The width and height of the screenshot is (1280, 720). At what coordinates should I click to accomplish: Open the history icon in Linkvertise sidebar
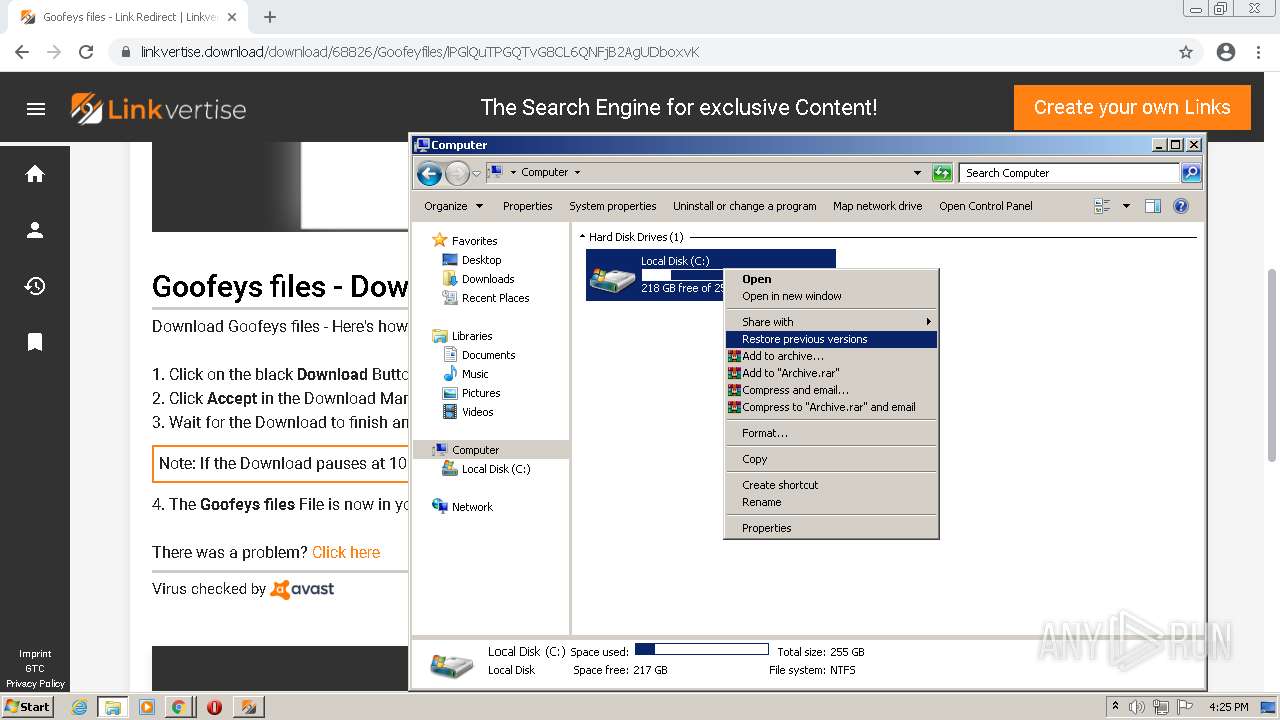[x=35, y=286]
